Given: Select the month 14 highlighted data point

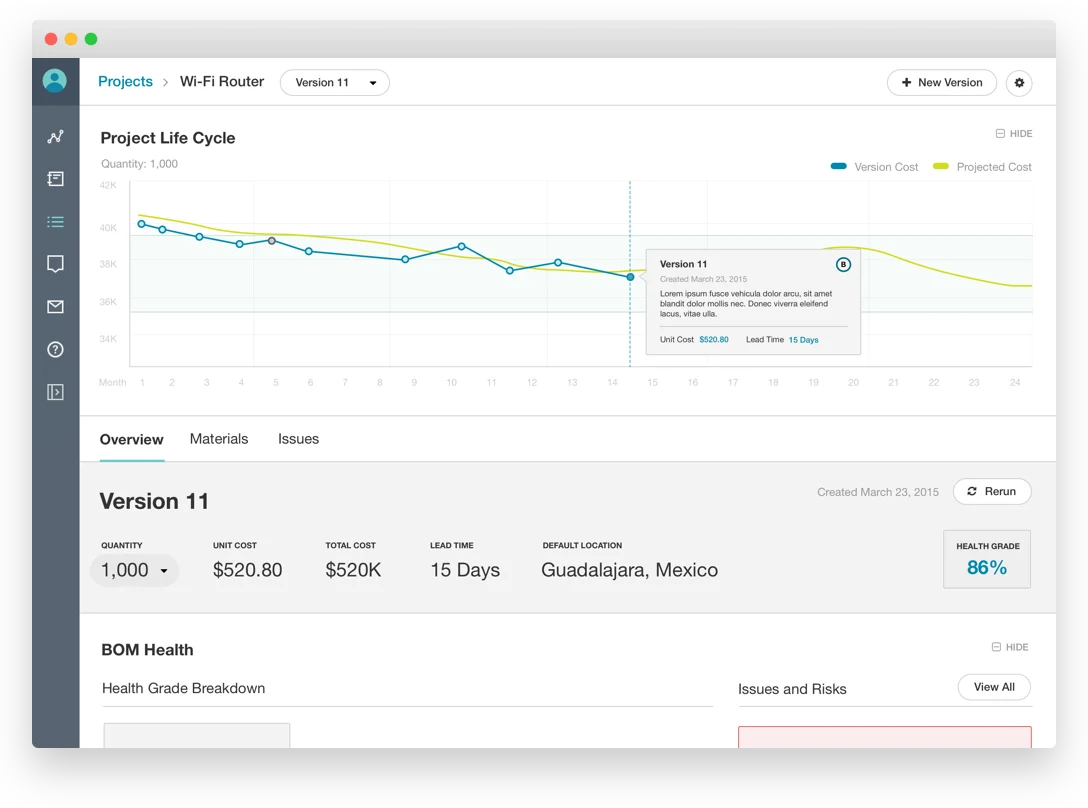Looking at the screenshot, I should [630, 277].
